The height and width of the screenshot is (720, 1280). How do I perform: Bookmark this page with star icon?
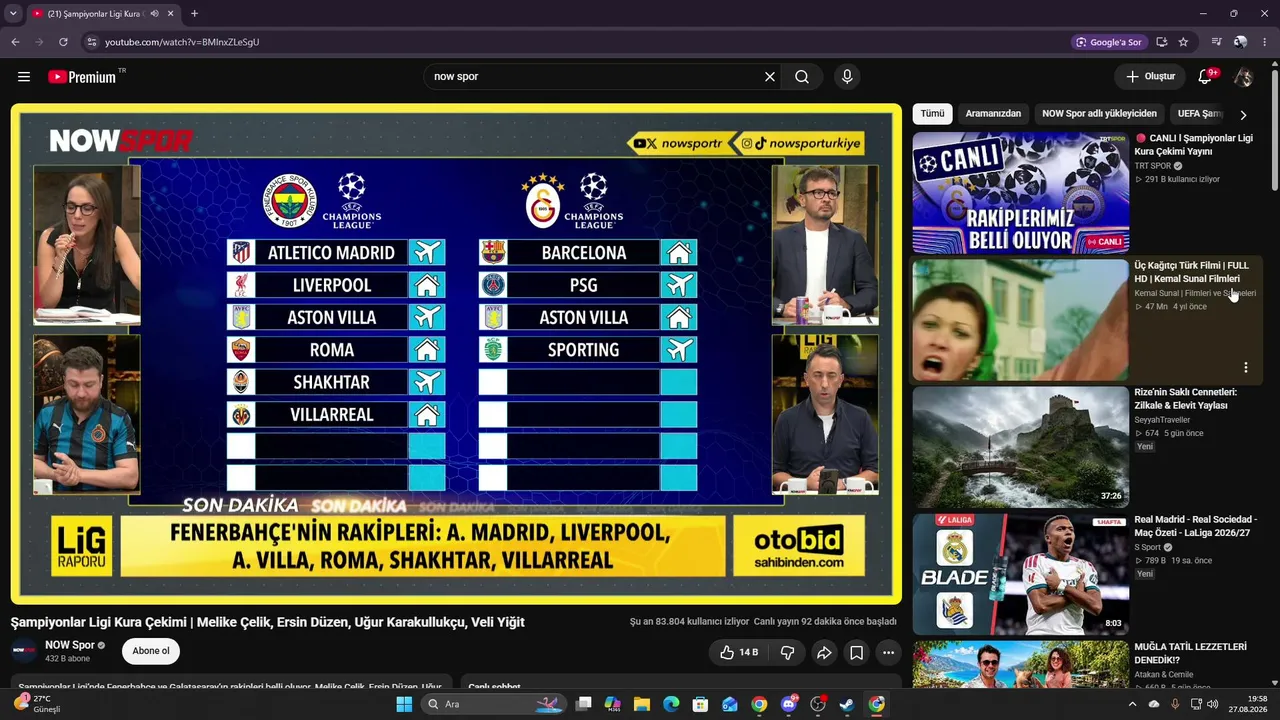(x=1183, y=42)
